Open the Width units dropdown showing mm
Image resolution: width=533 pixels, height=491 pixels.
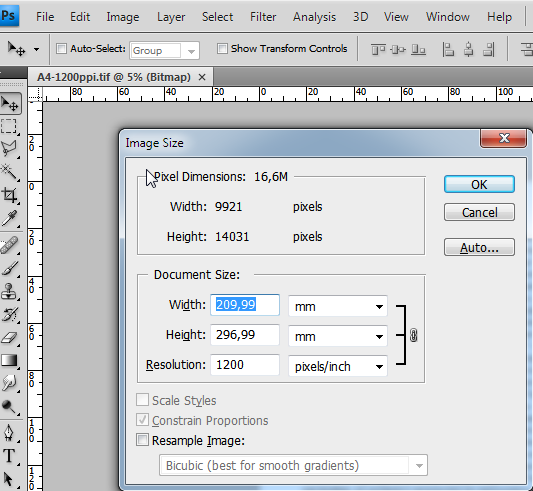click(338, 306)
